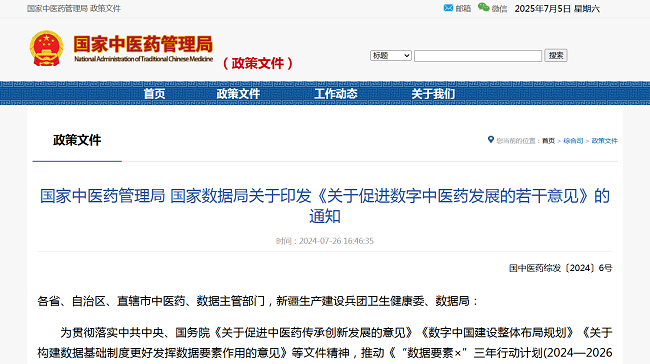Click the search text input field
The width and height of the screenshot is (650, 364).
478,56
